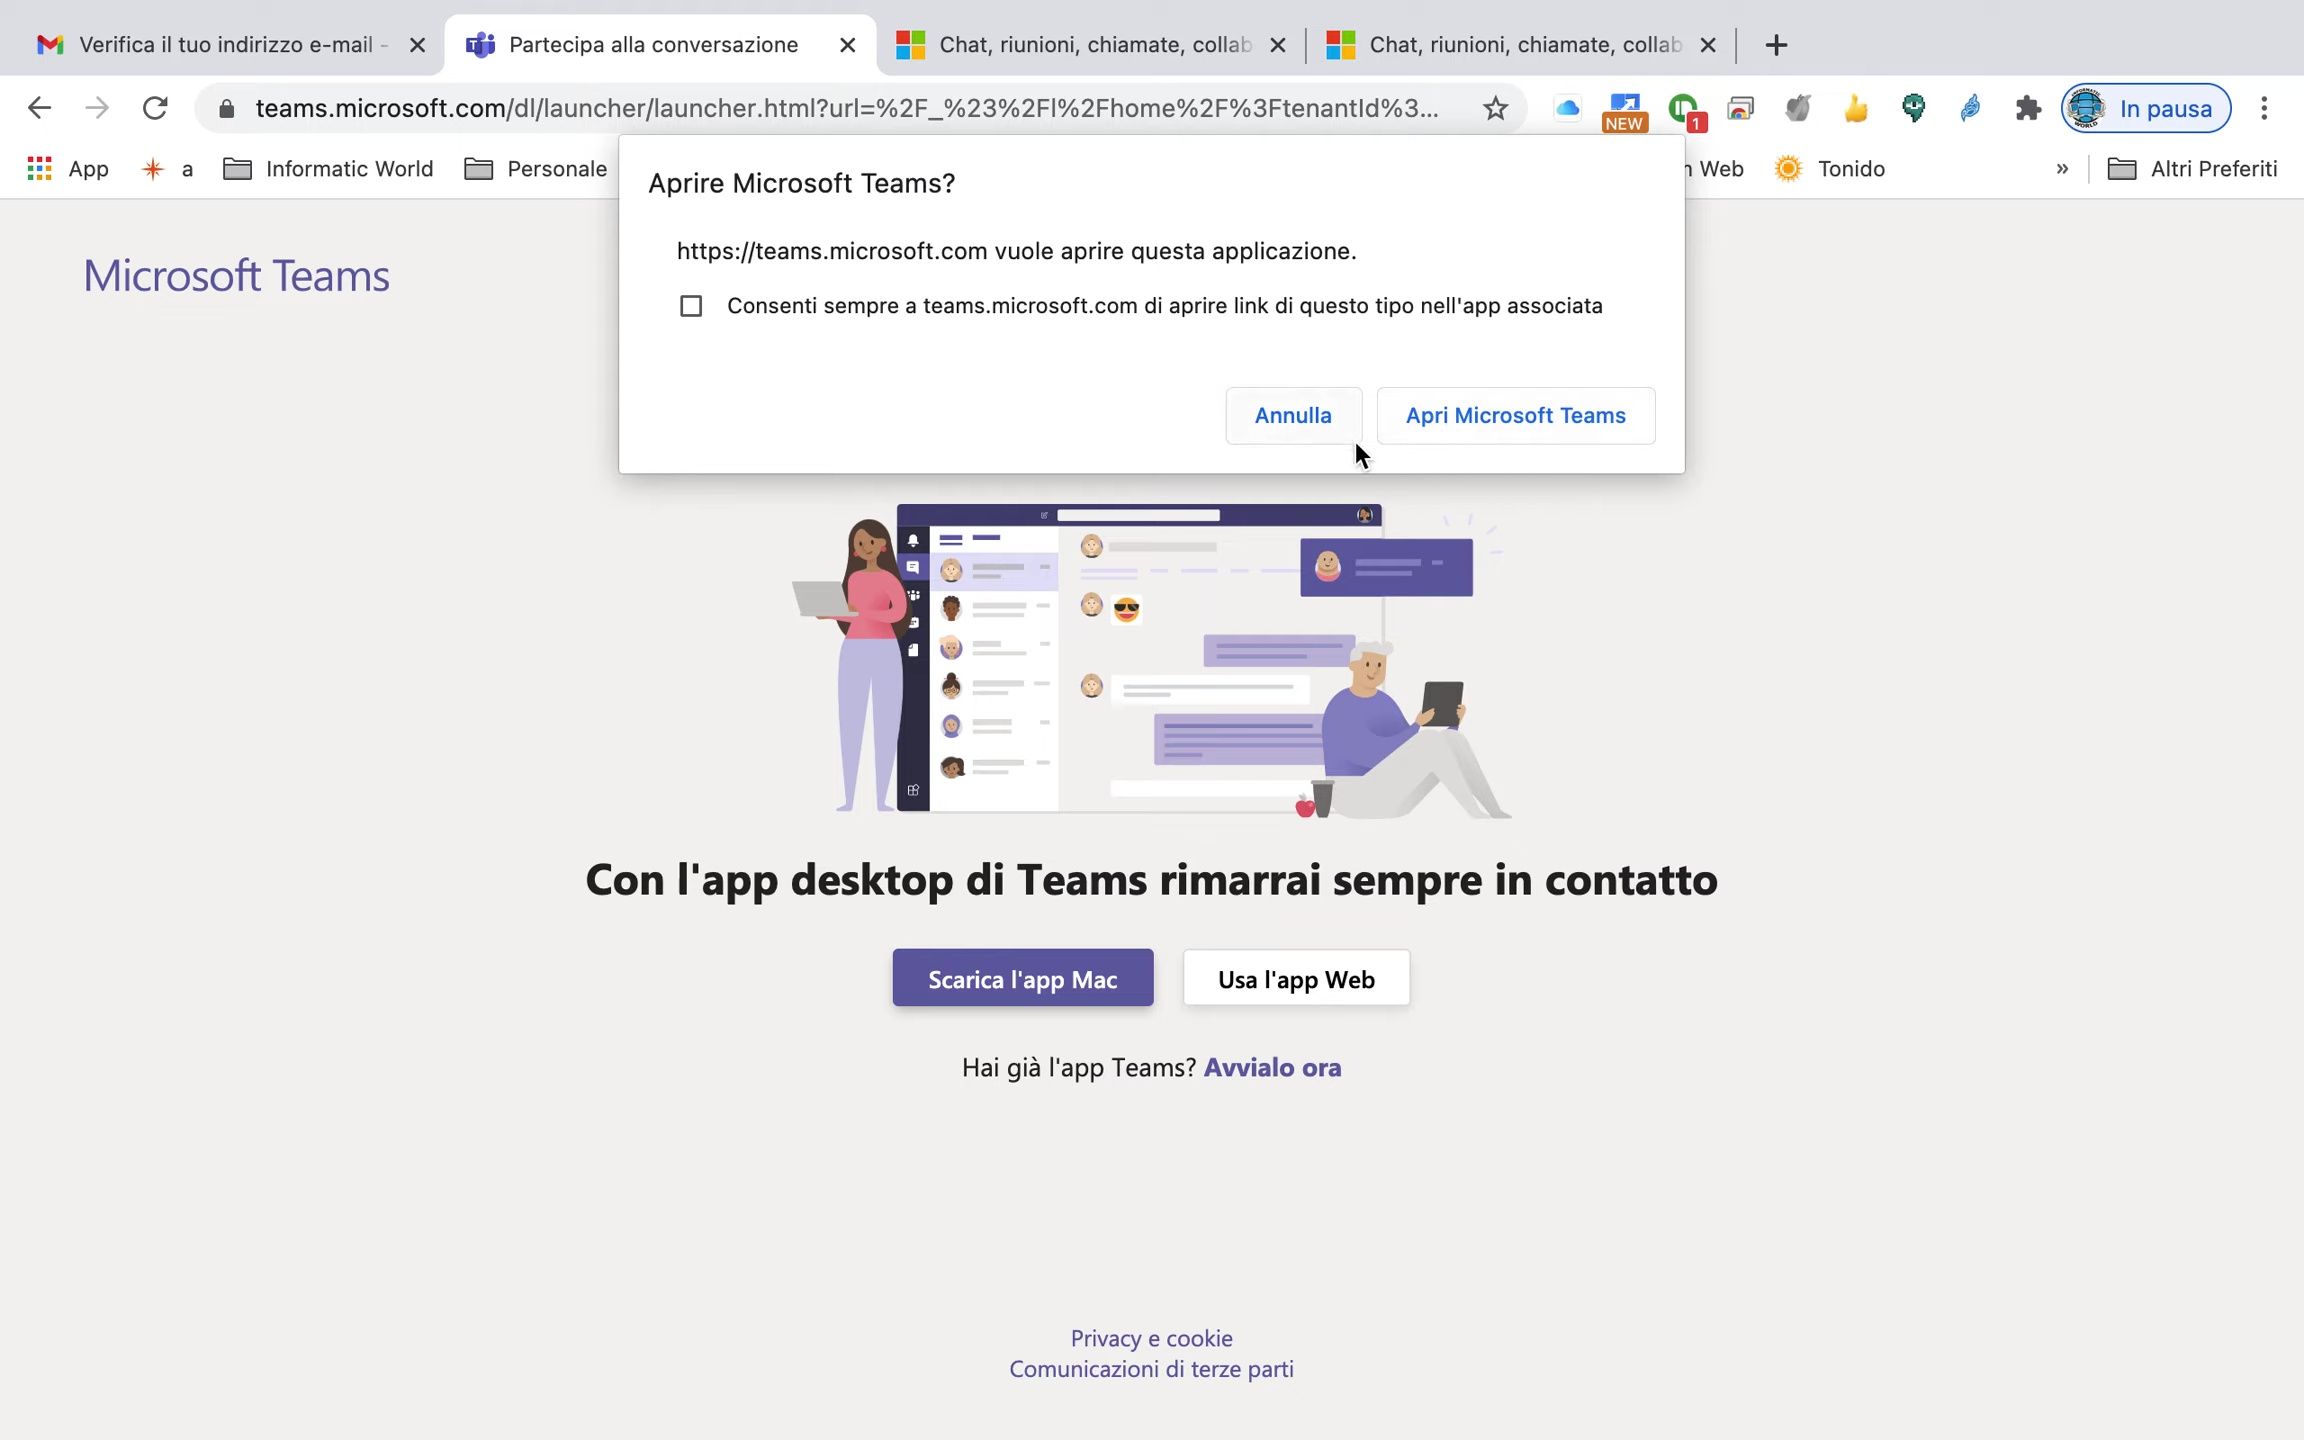Click Annulla in the dialog

click(x=1293, y=416)
